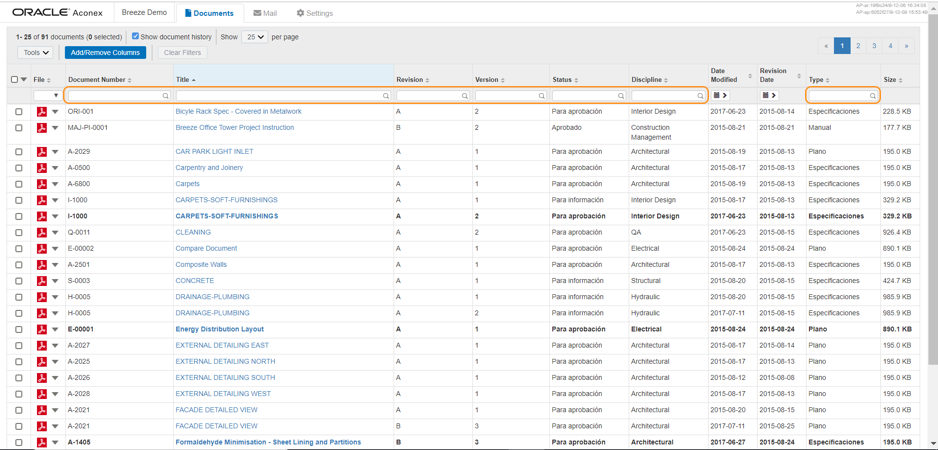Click search icon in Title filter
The height and width of the screenshot is (450, 938).
[386, 96]
